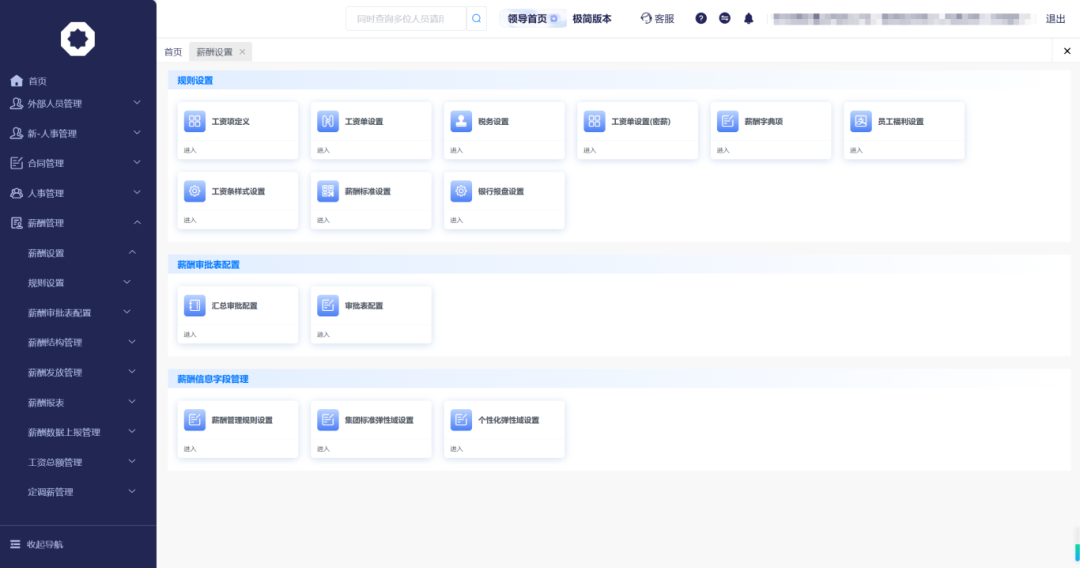Click the help question mark icon
1080x568 pixels.
(701, 18)
